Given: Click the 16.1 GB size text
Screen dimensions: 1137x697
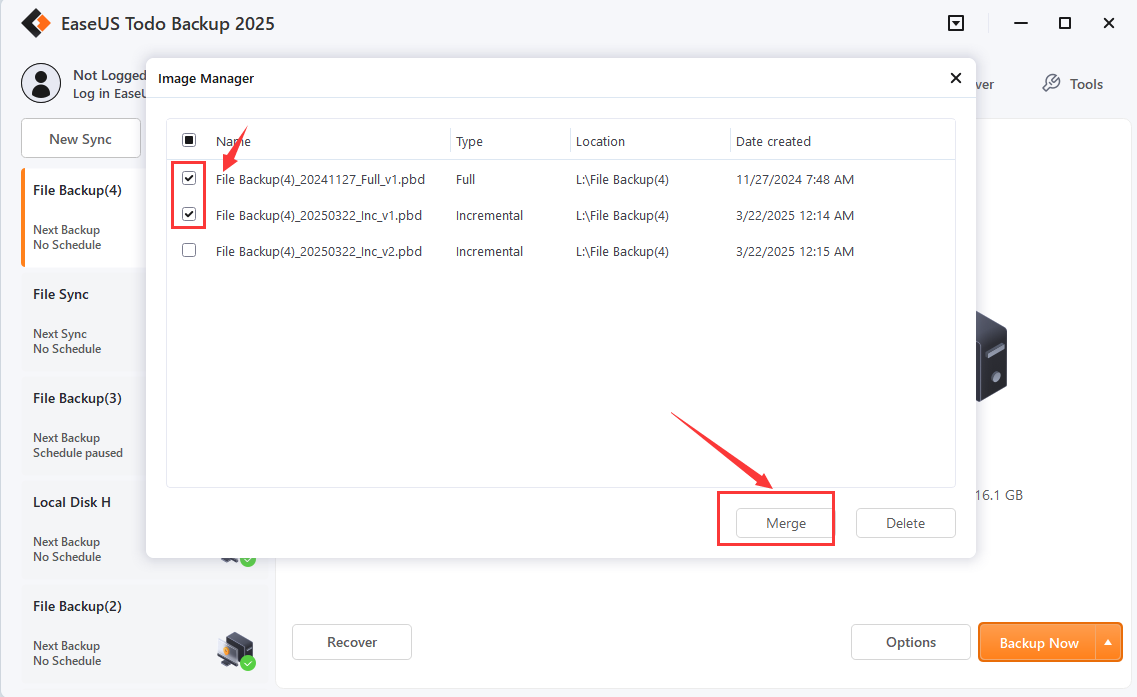Looking at the screenshot, I should click(x=999, y=495).
